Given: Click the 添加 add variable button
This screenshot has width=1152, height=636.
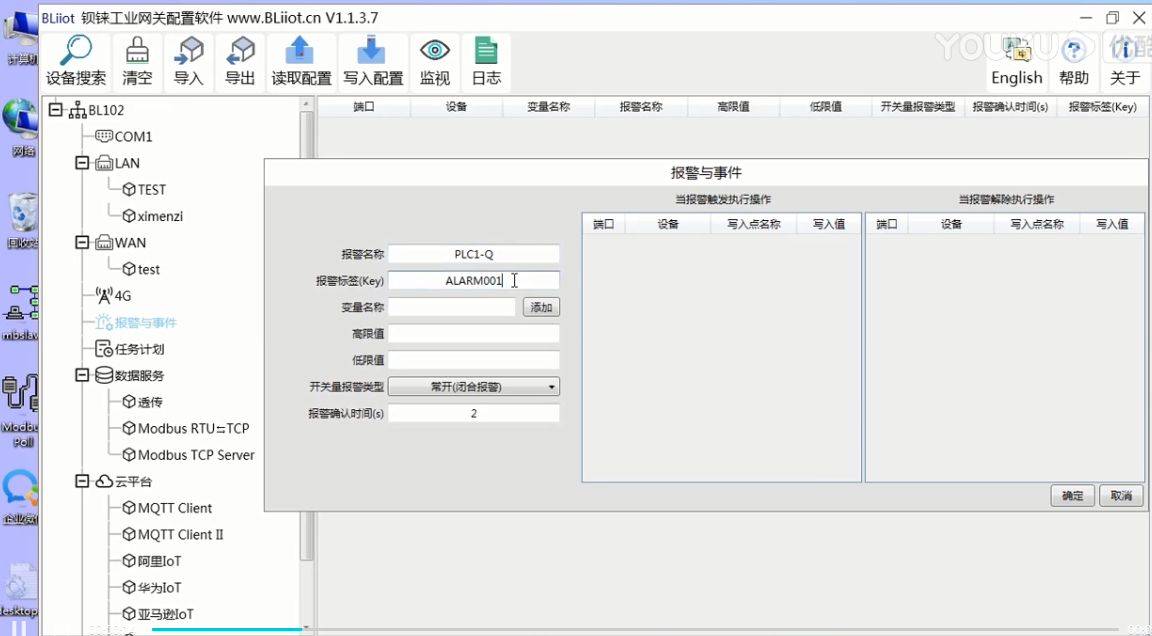Looking at the screenshot, I should pos(541,307).
